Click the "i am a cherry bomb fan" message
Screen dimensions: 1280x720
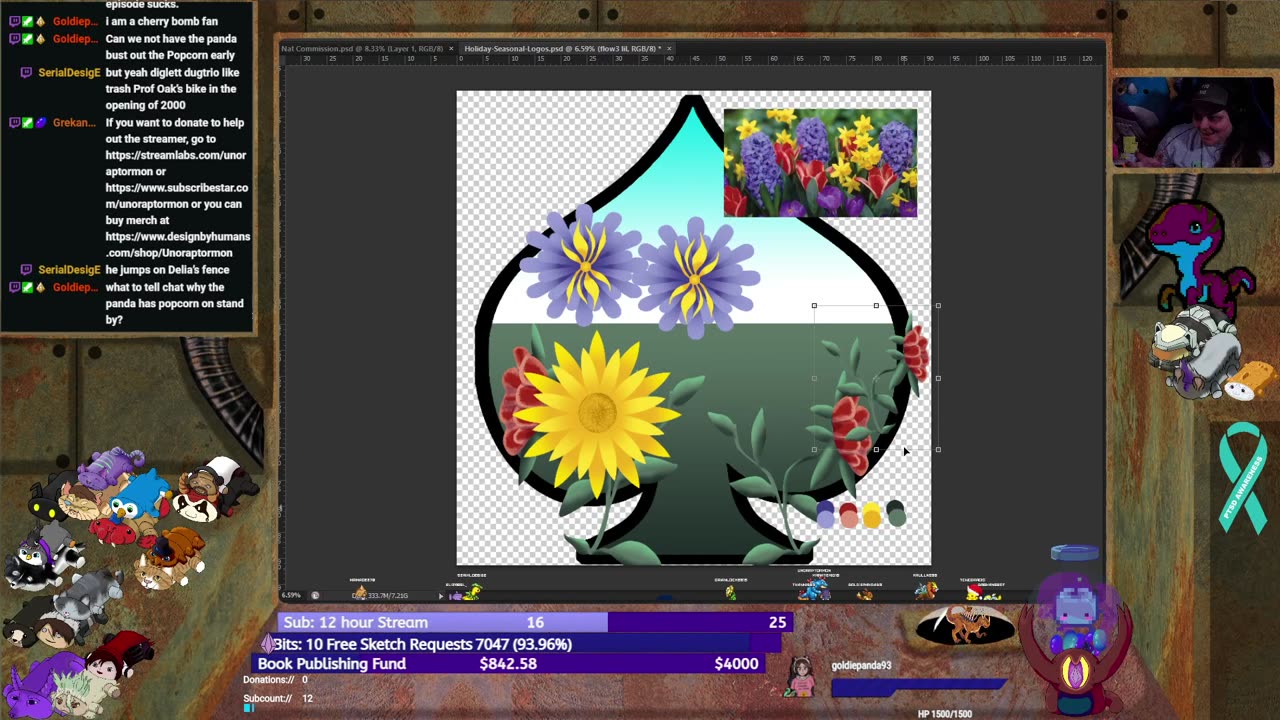point(162,22)
